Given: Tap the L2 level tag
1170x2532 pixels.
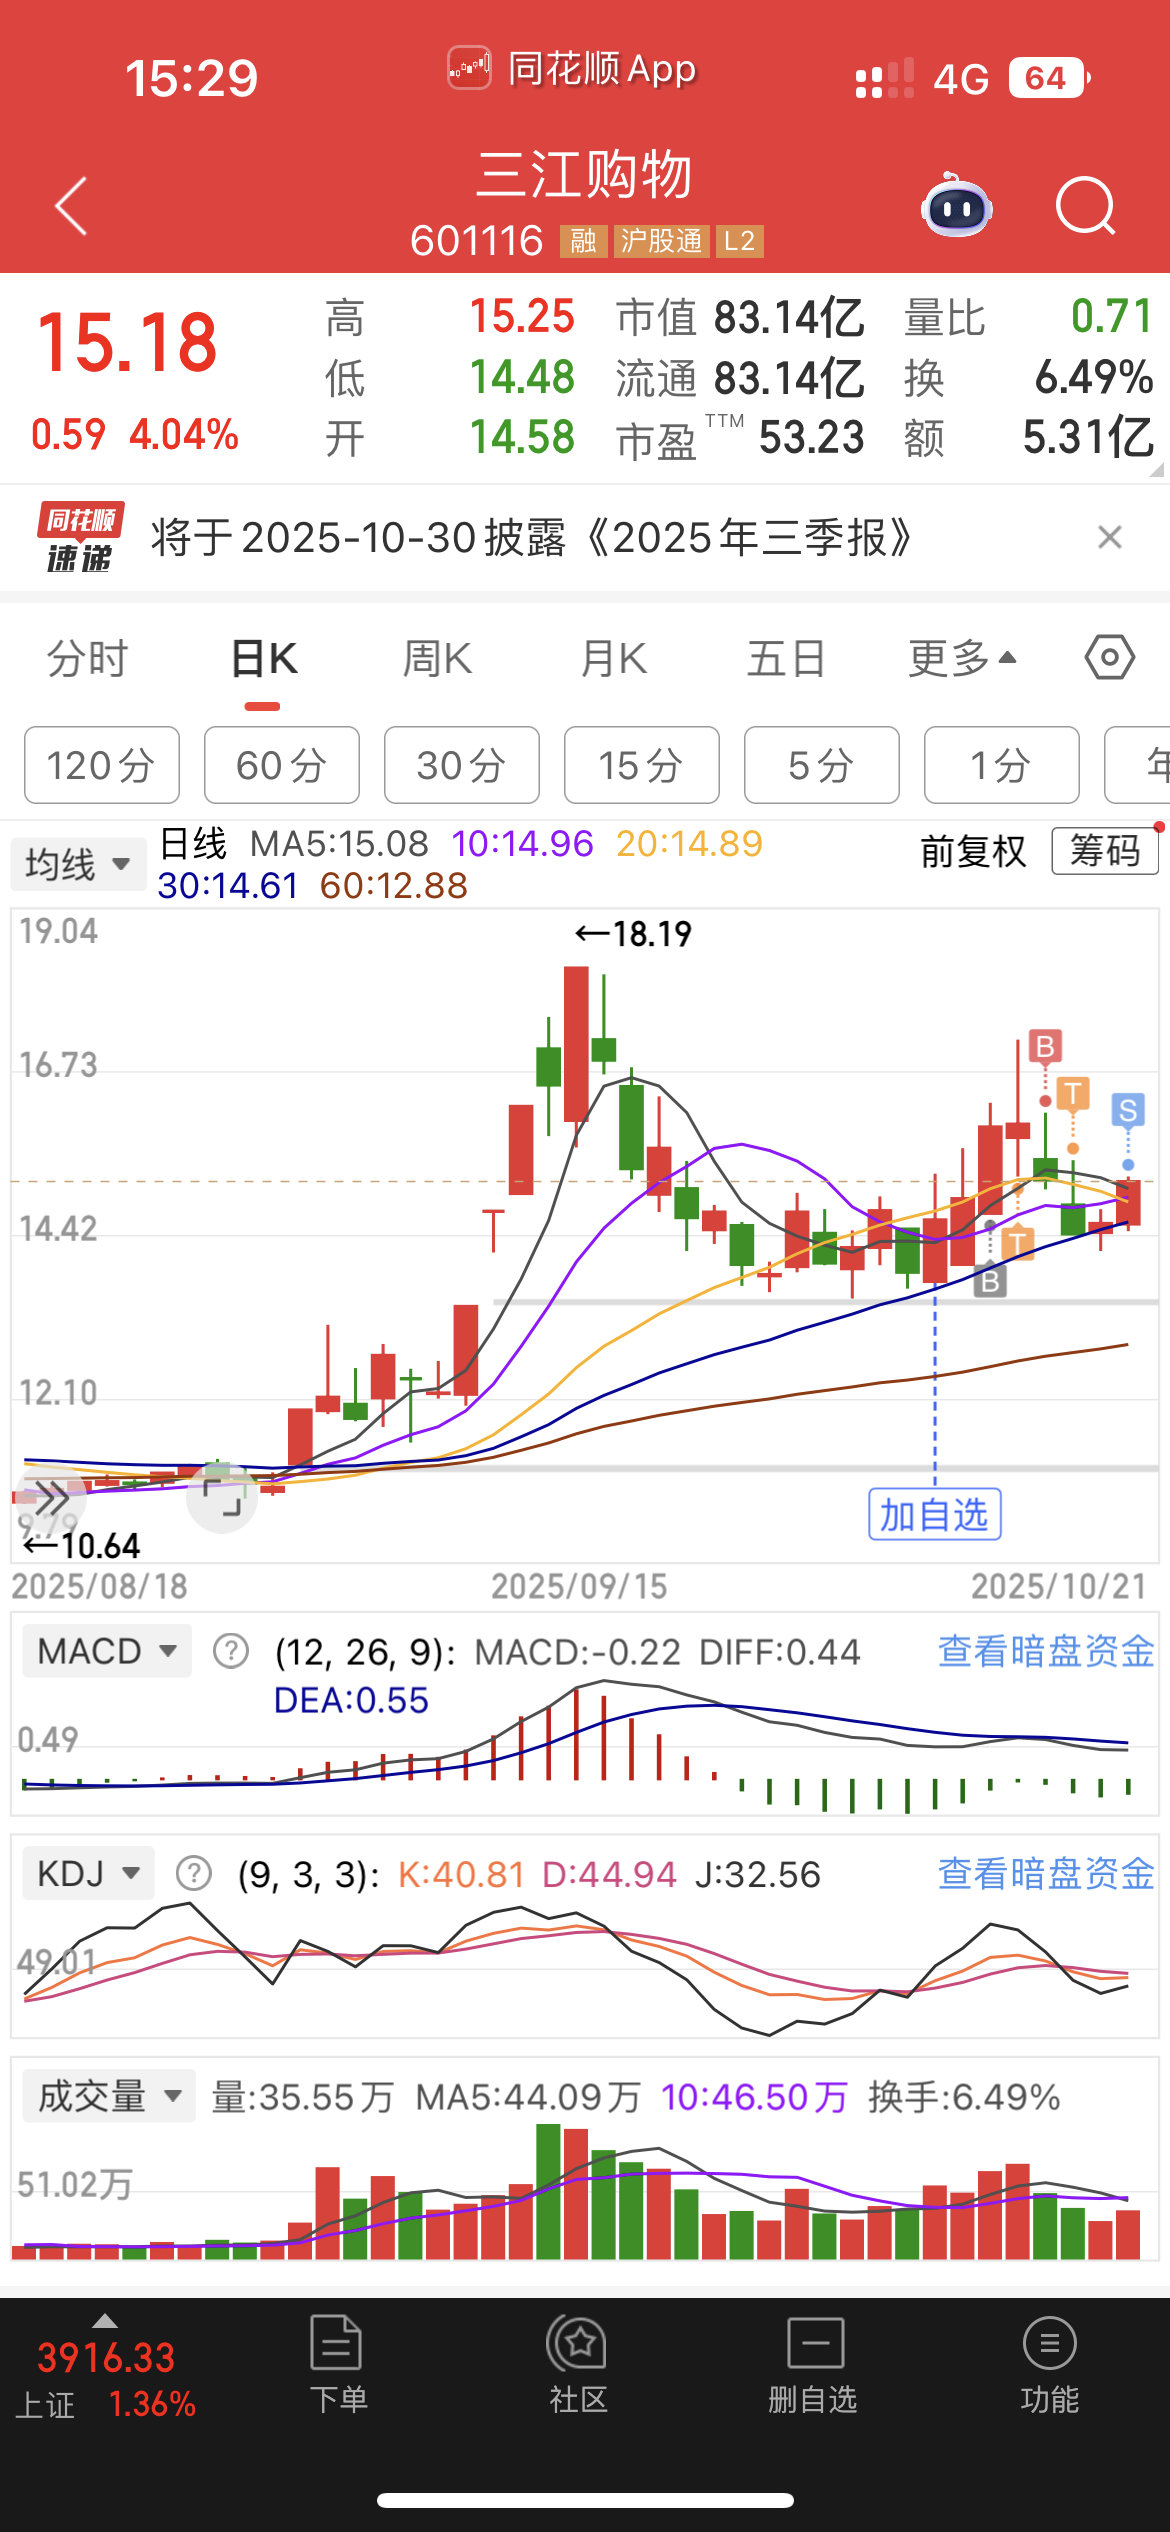Looking at the screenshot, I should (740, 241).
